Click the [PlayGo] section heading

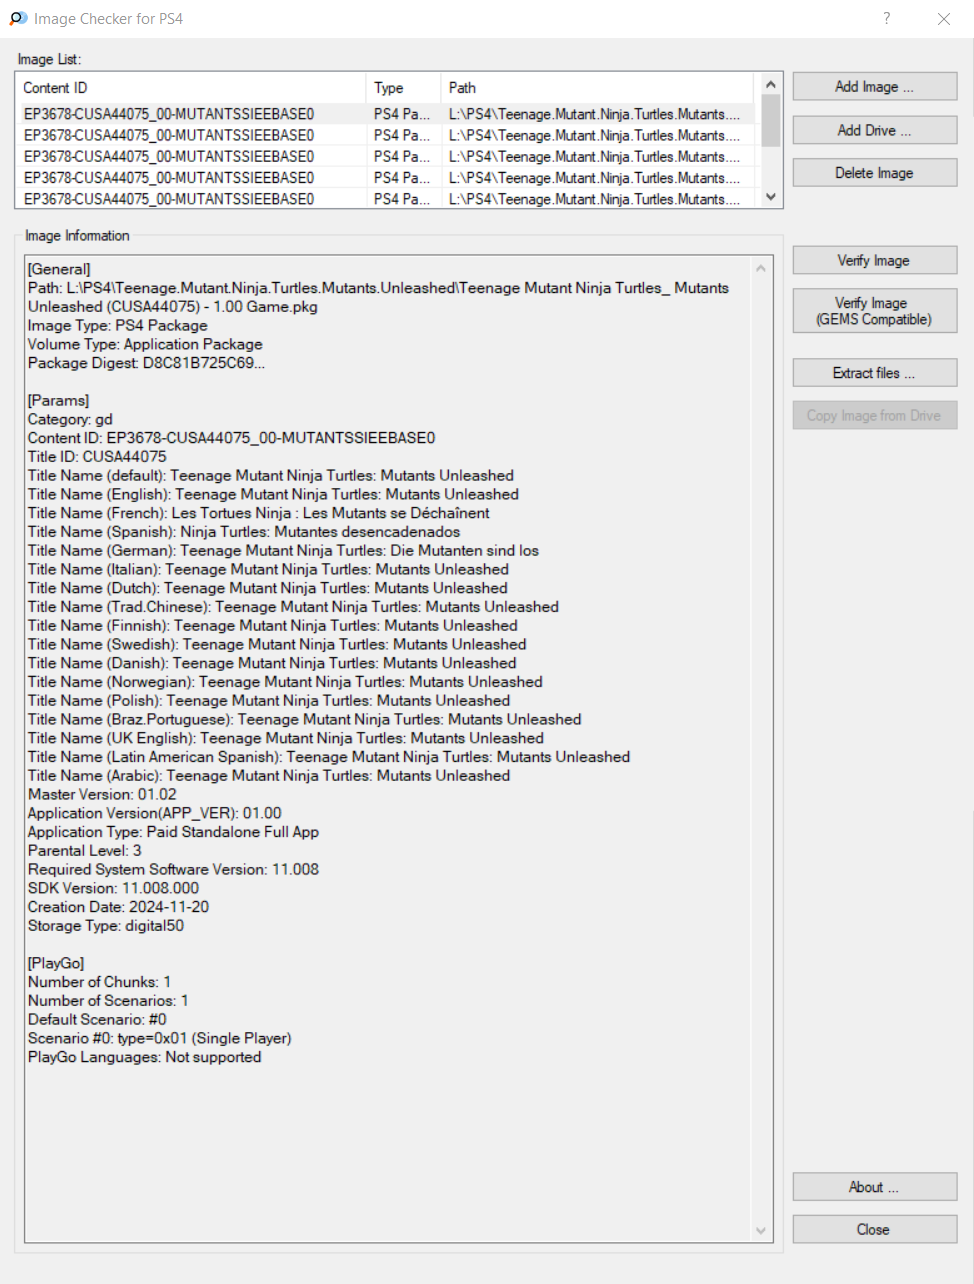click(x=56, y=963)
